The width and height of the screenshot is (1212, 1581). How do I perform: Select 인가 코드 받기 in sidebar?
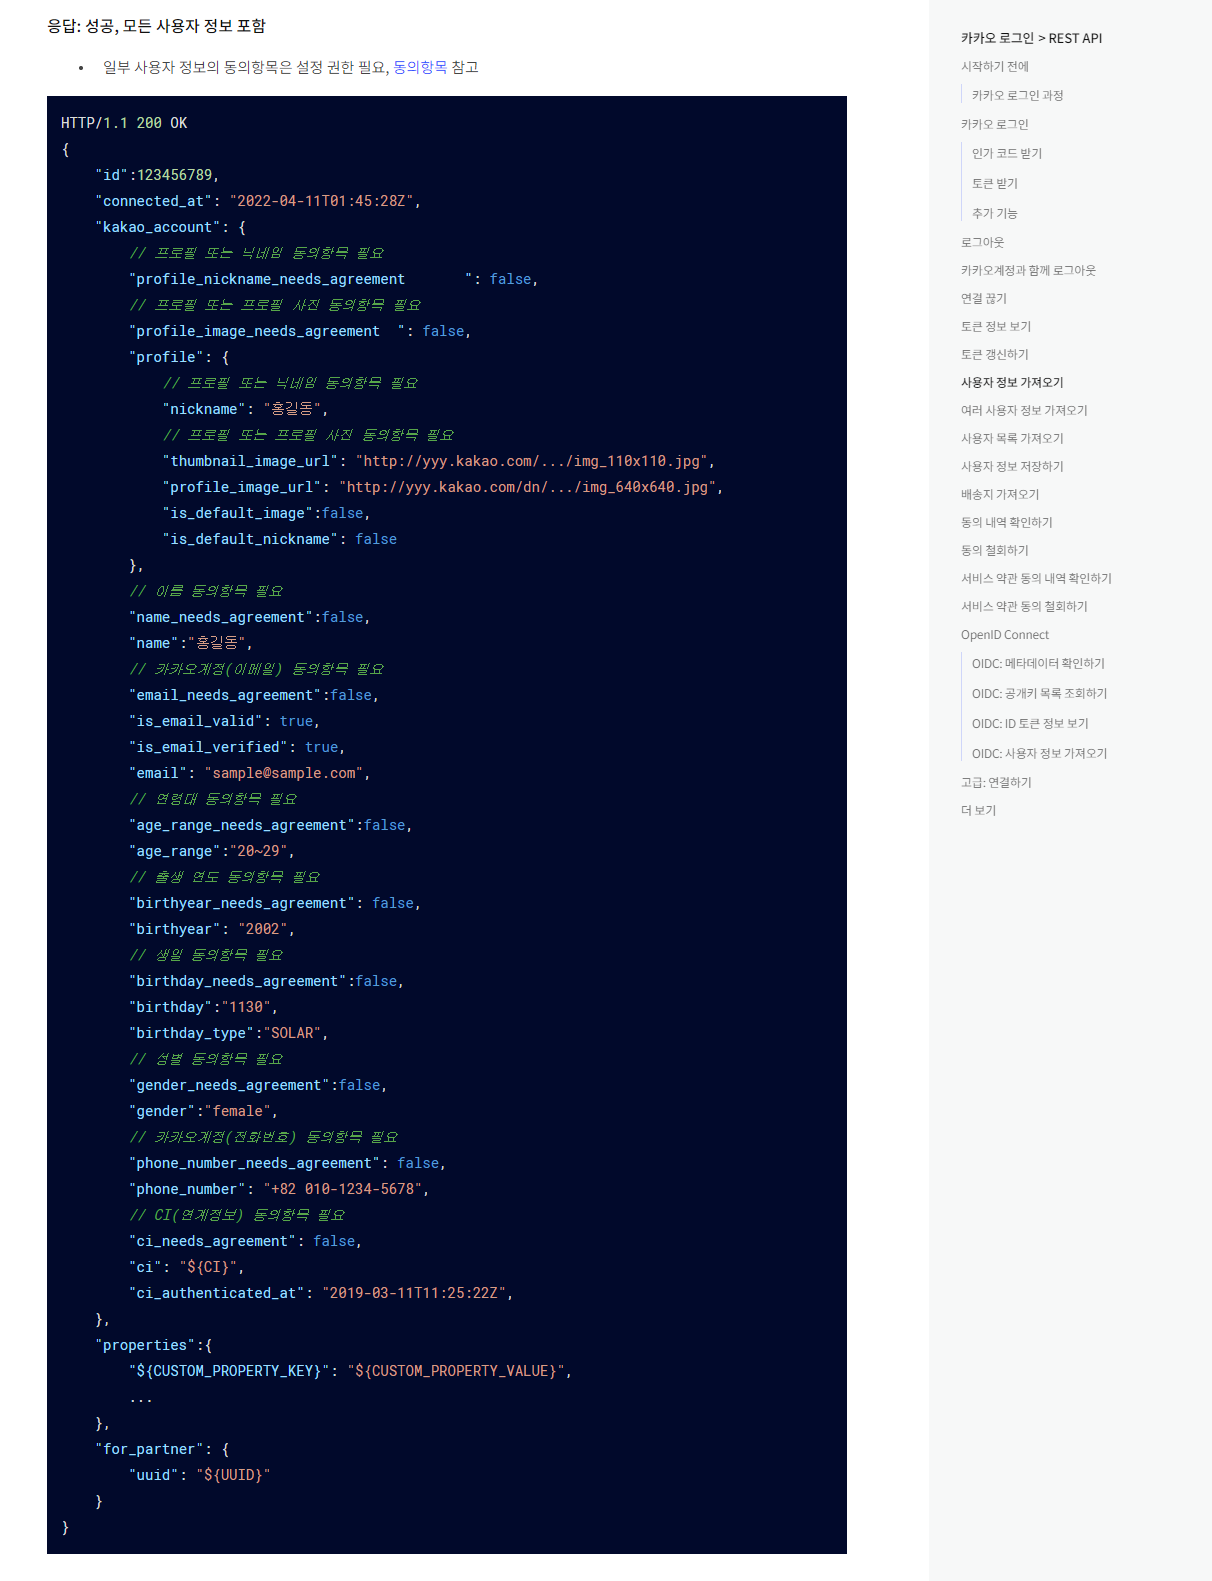(1006, 153)
